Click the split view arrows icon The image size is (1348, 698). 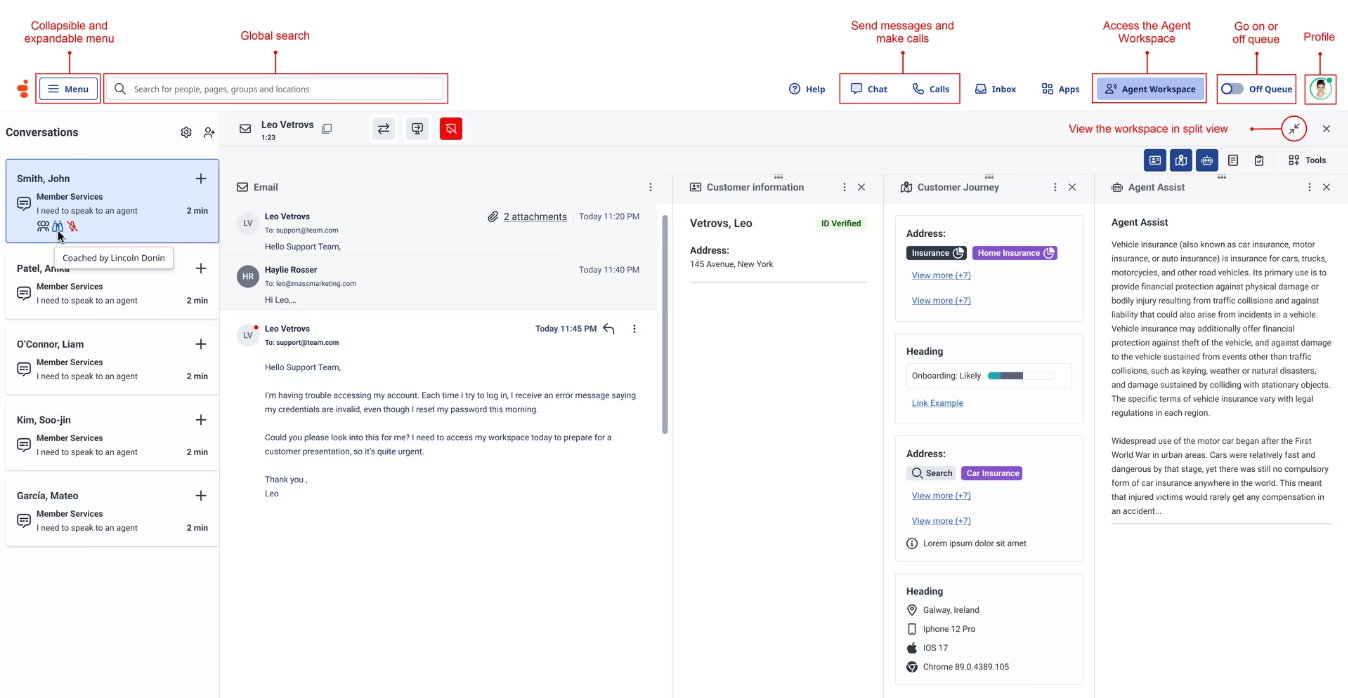coord(1294,129)
